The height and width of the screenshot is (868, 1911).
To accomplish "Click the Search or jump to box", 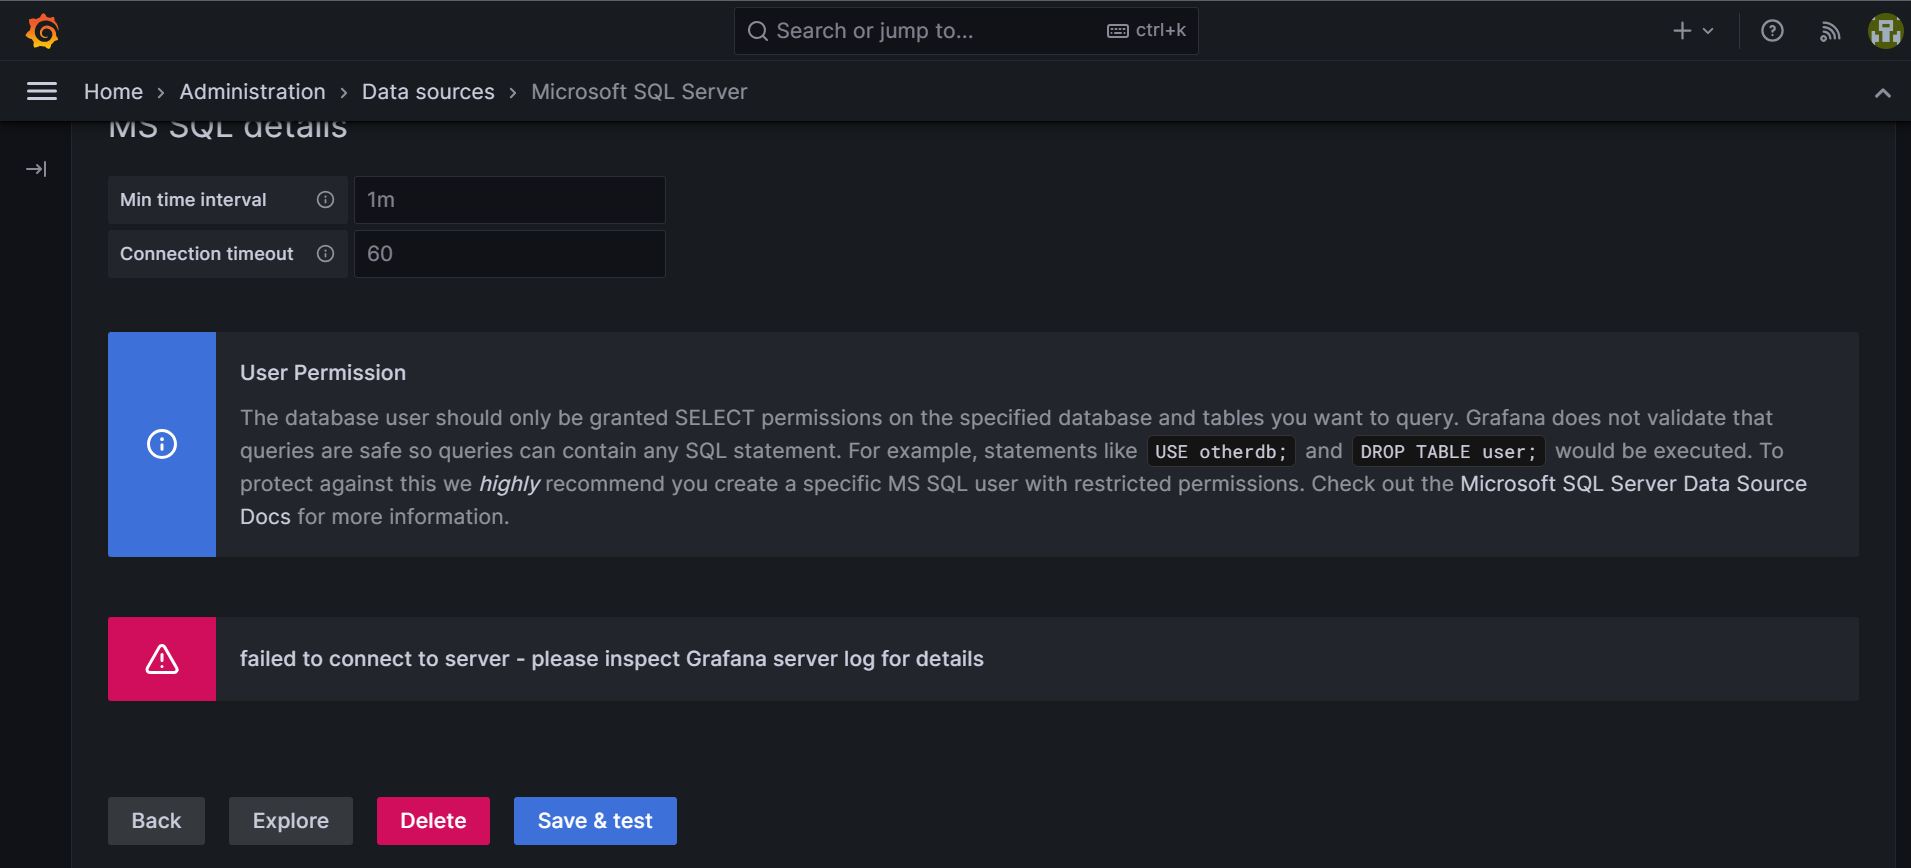I will click(x=966, y=31).
